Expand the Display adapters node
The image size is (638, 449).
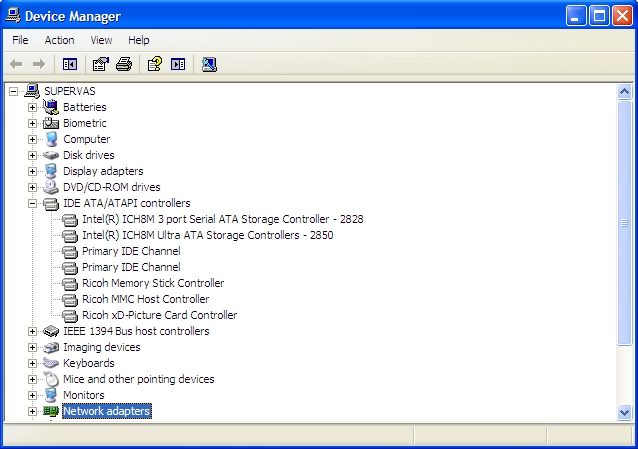click(33, 171)
